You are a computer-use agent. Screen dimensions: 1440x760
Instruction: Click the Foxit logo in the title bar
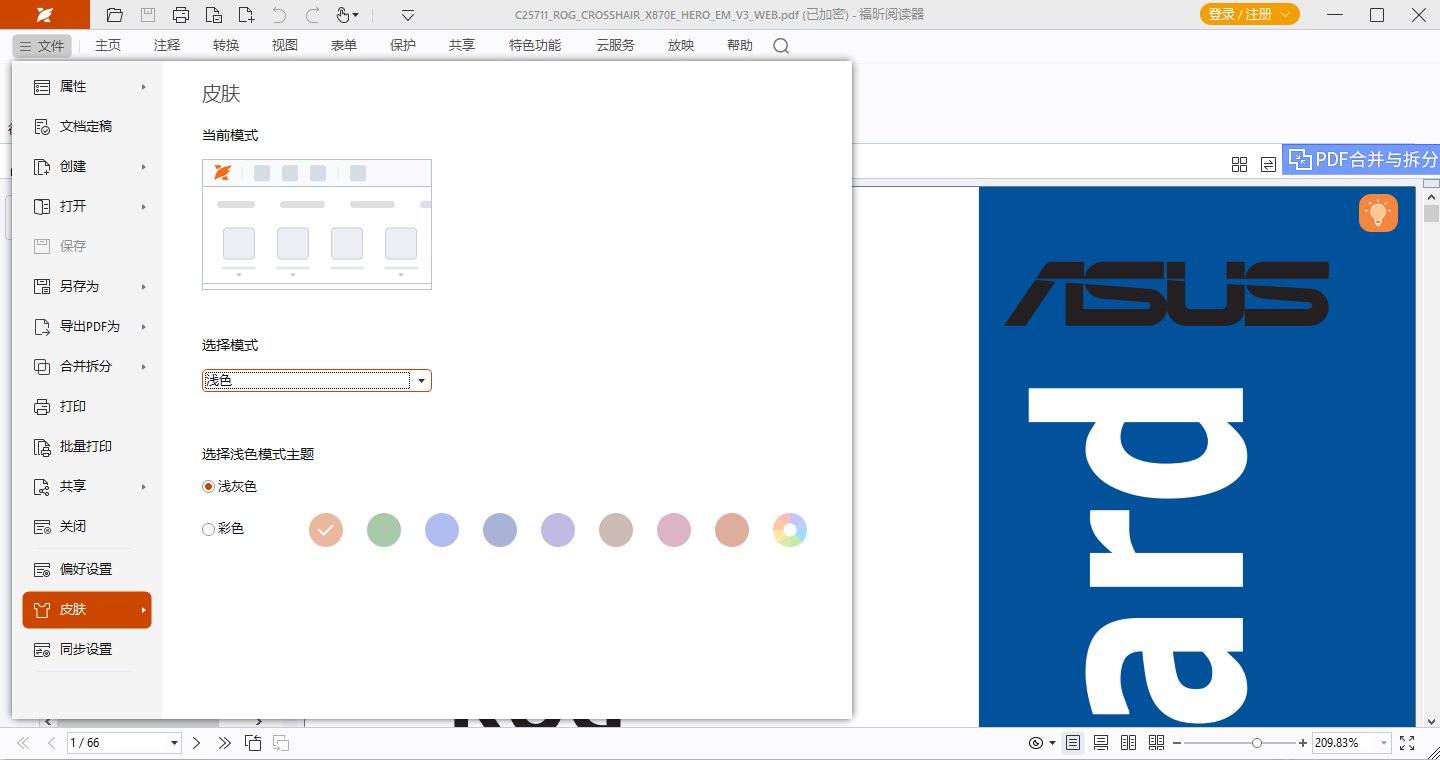(45, 15)
